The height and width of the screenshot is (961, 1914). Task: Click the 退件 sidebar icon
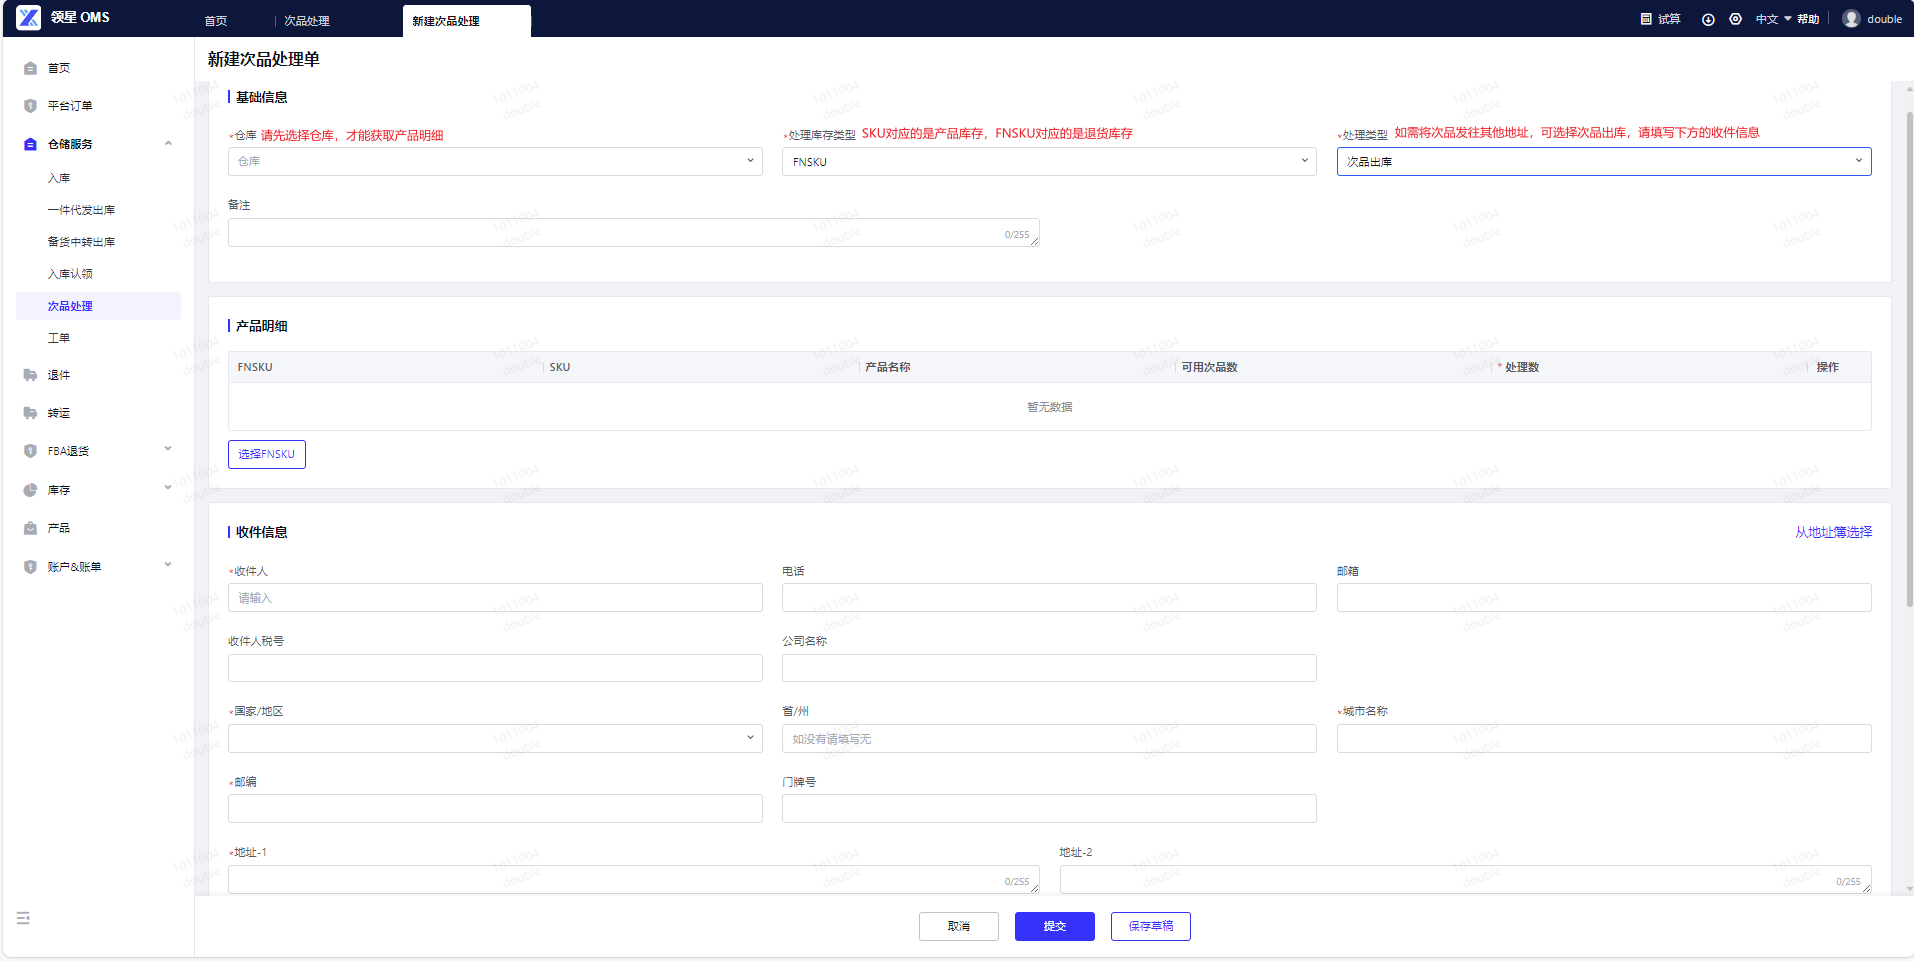point(30,375)
